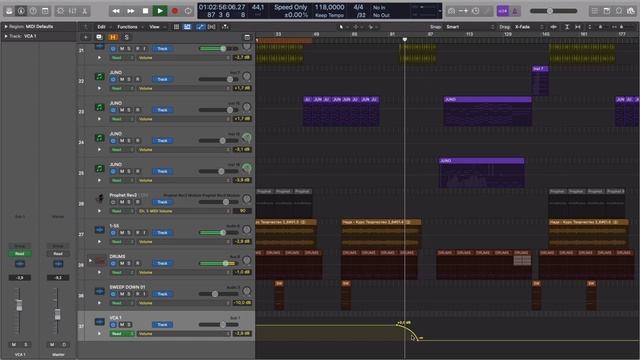Toggle Cycle mode button

[x=188, y=11]
